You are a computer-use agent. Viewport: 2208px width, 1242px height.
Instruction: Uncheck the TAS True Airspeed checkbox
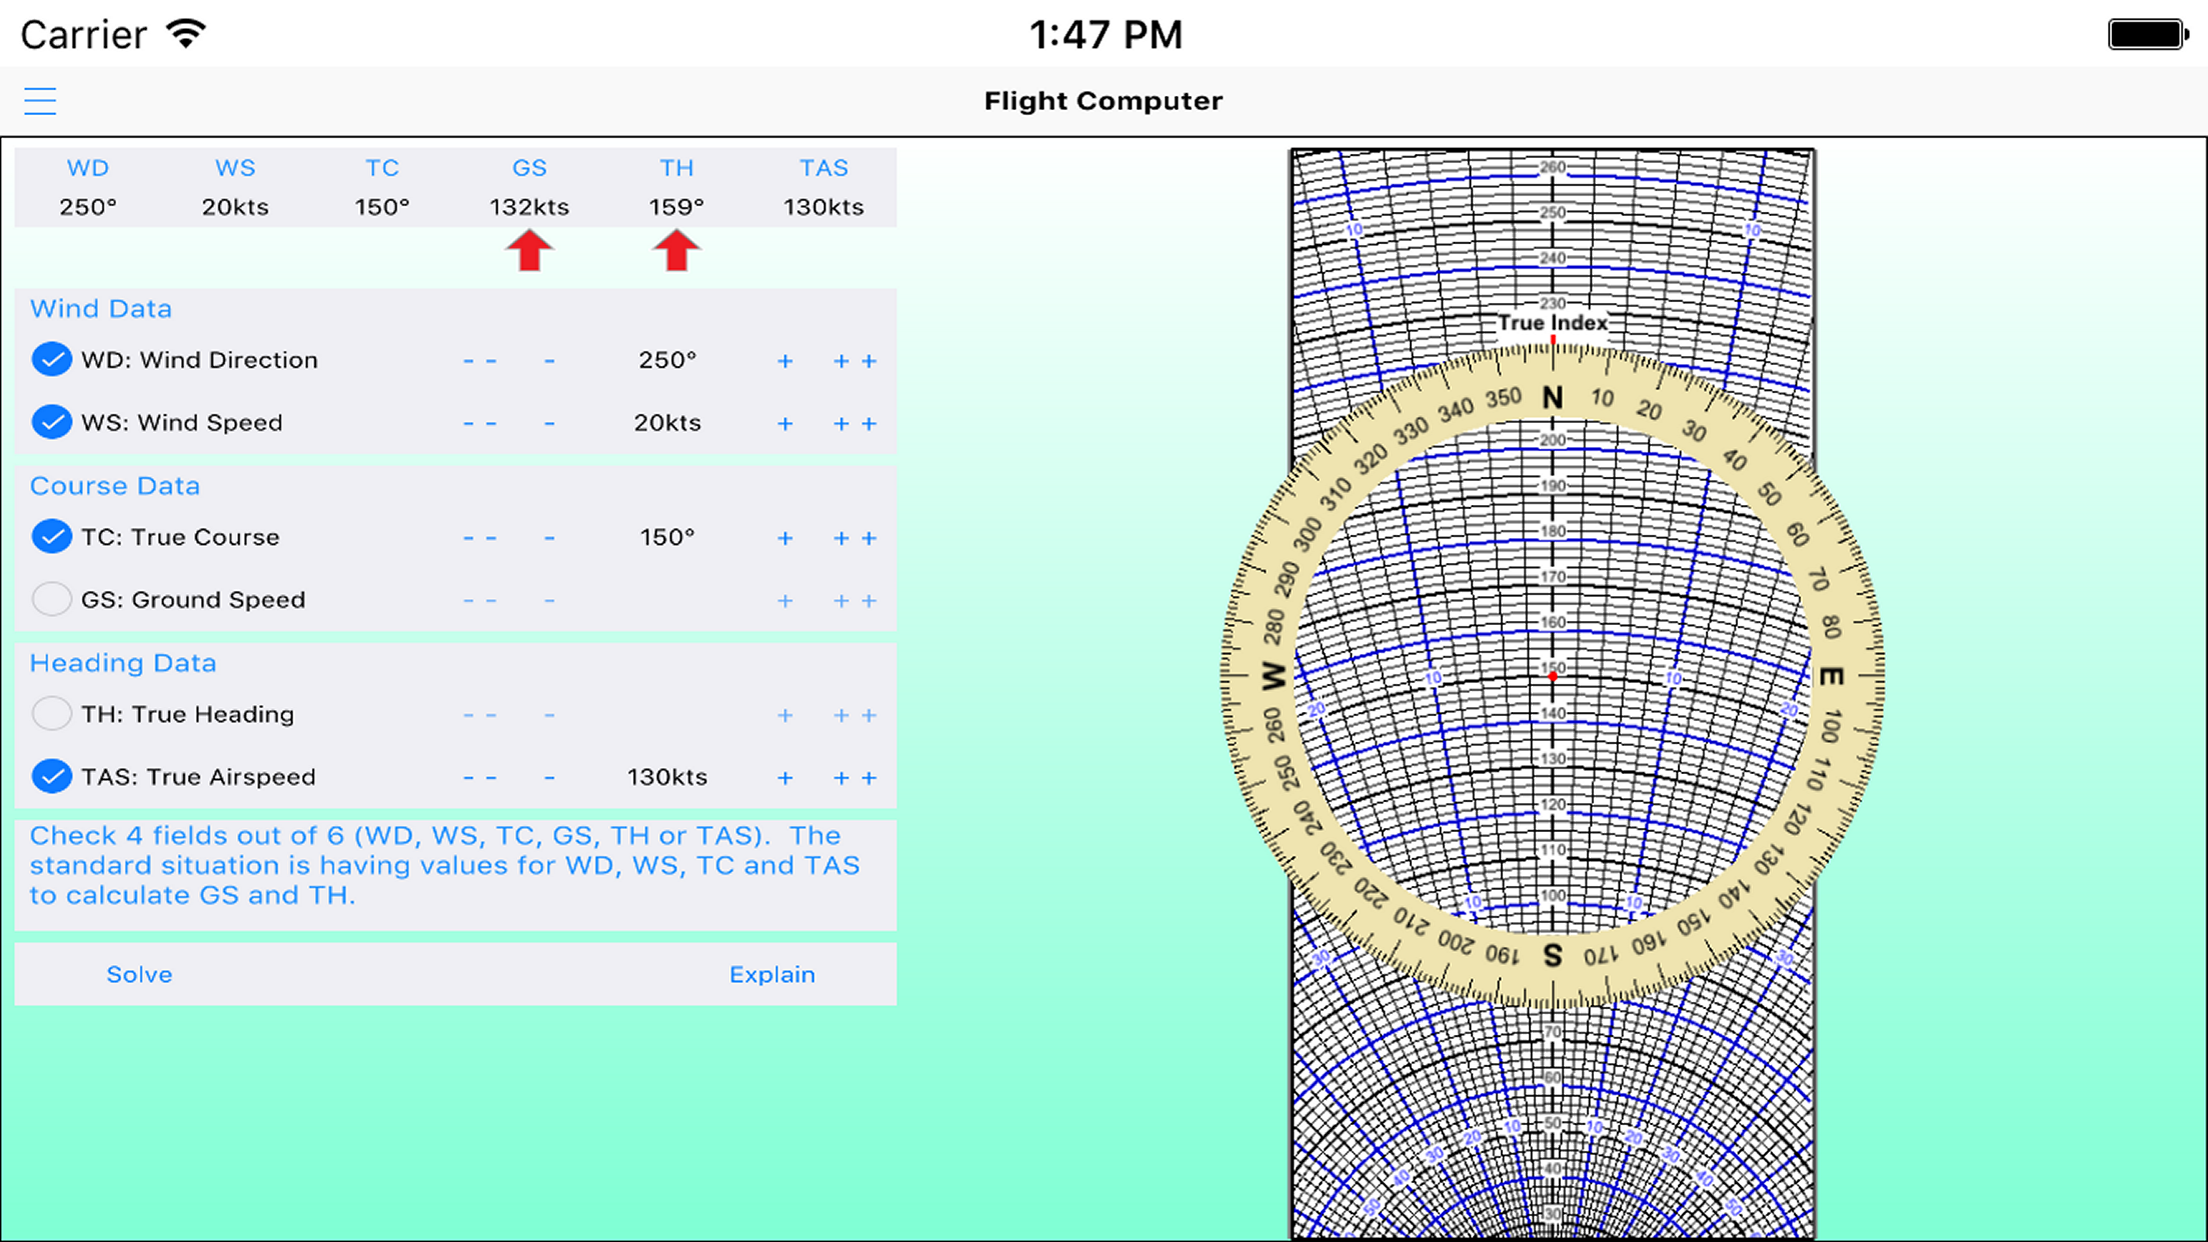[x=51, y=777]
